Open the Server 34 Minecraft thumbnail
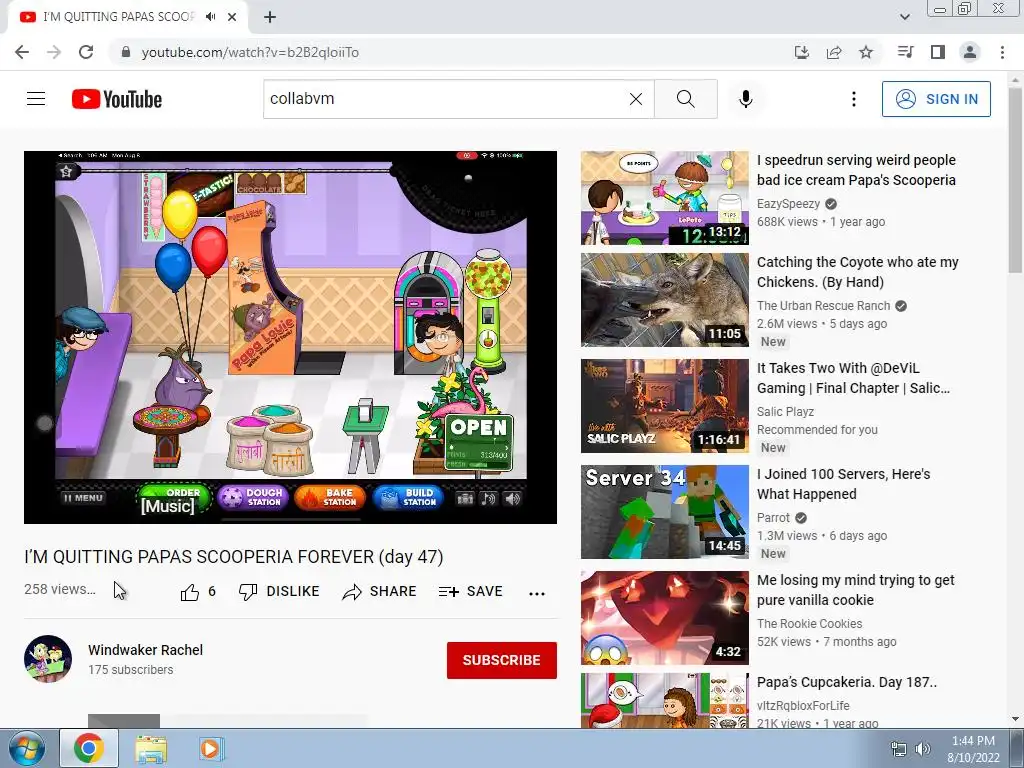 [x=665, y=512]
